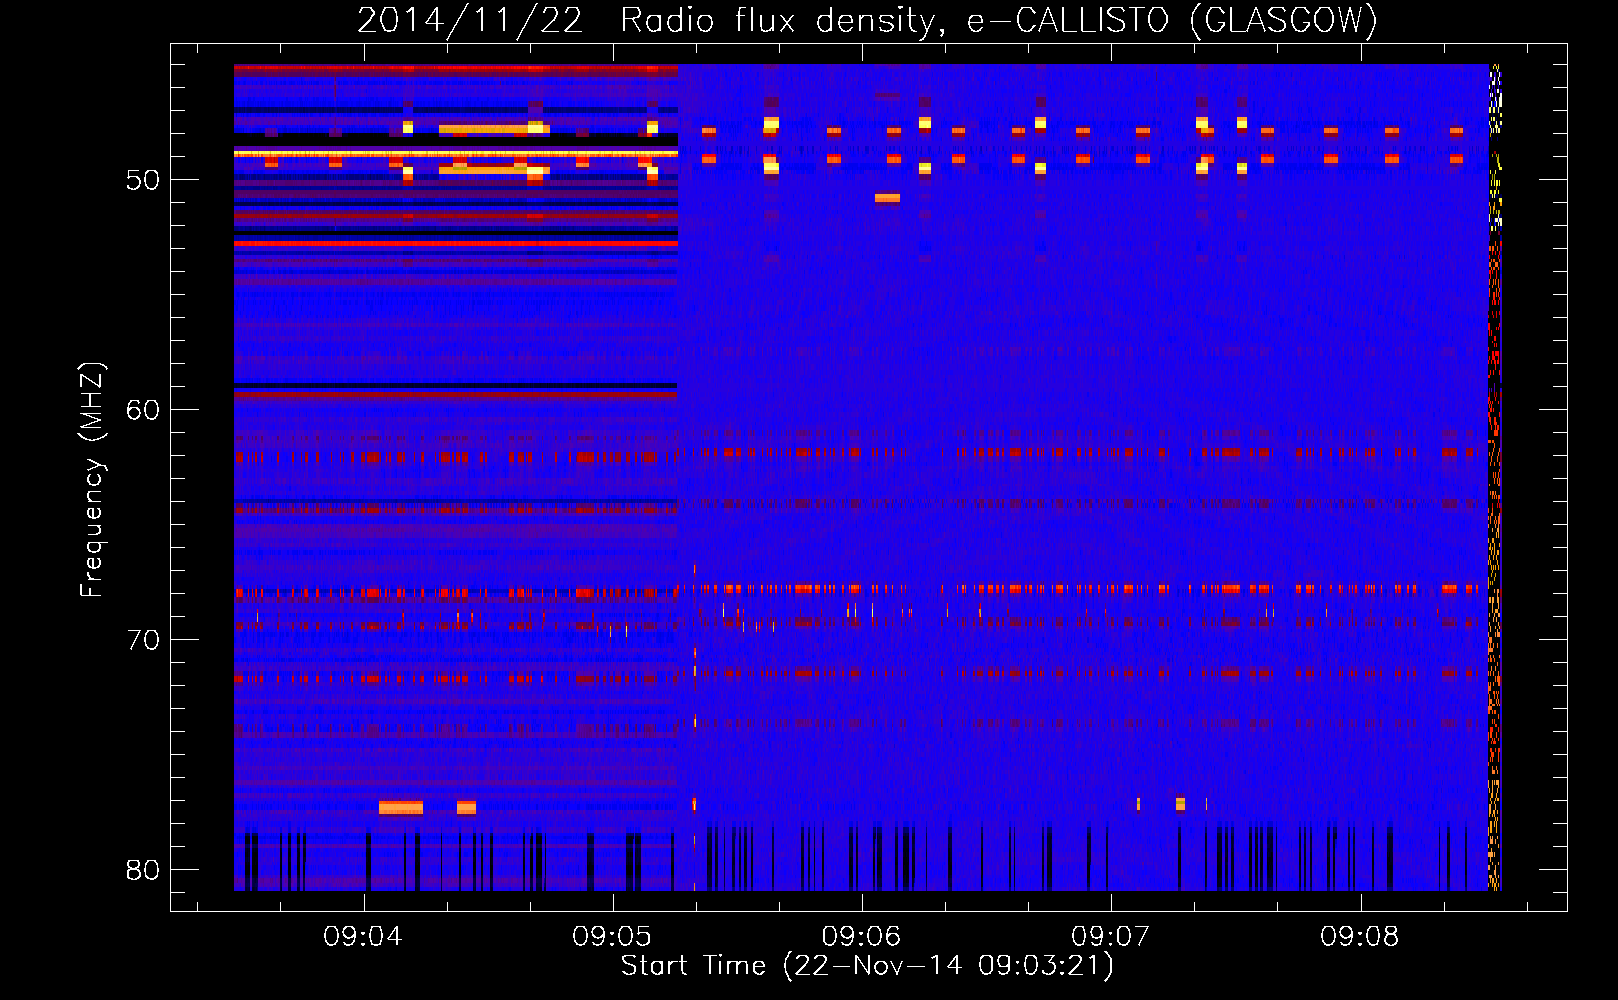Click the "Frequency (MHZ)" axis label
This screenshot has height=1000, width=1618.
tap(92, 480)
